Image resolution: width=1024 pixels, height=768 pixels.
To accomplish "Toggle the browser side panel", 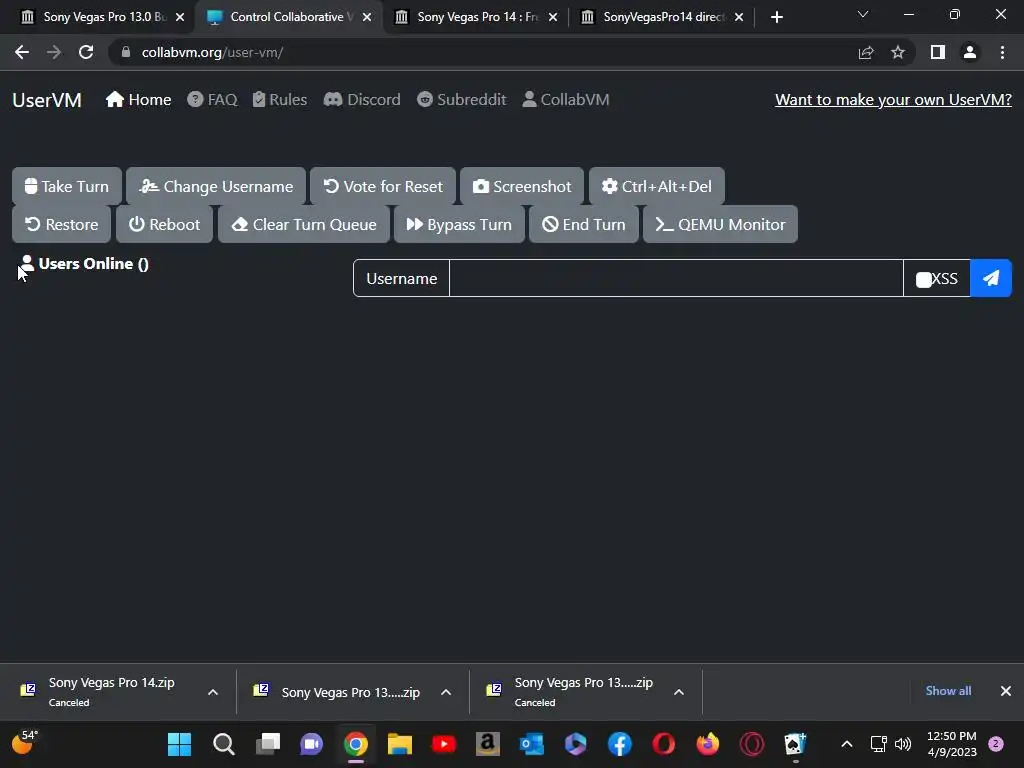I will 938,52.
